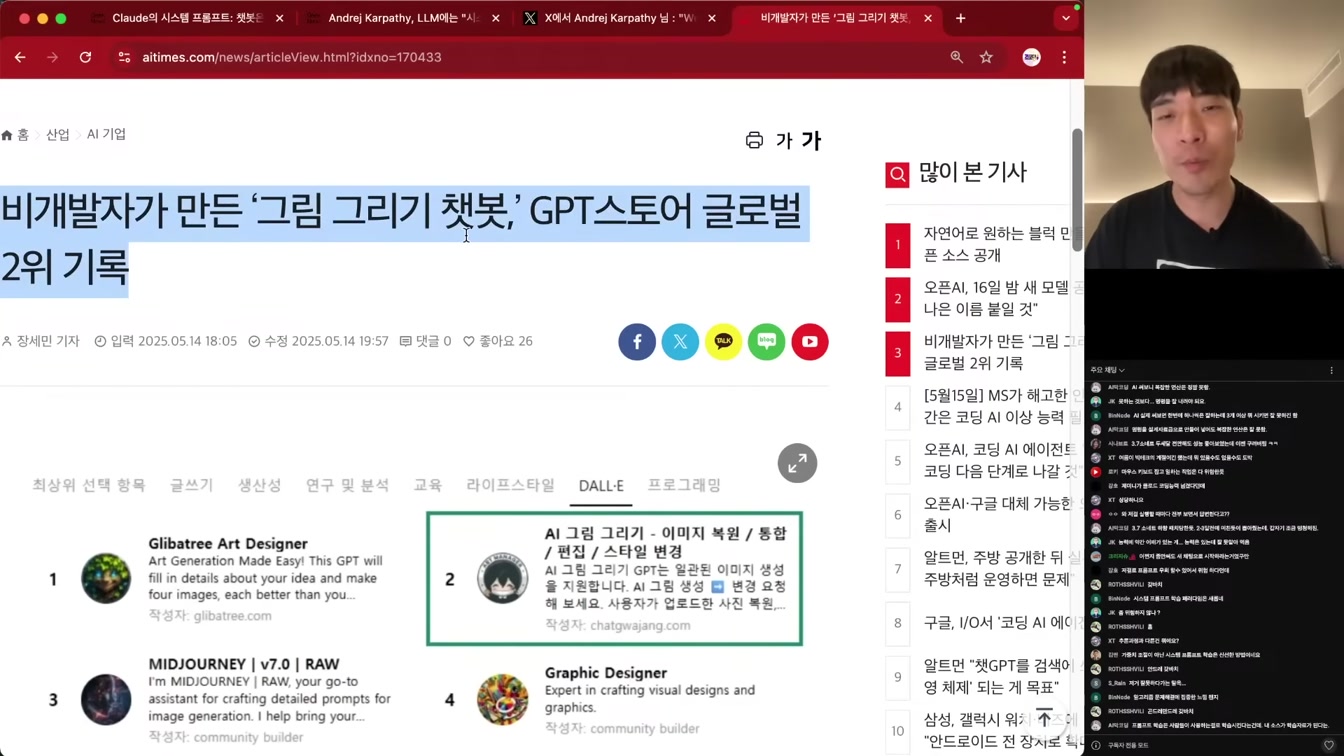Image resolution: width=1344 pixels, height=756 pixels.
Task: Close the X에서 Andrej Karpathy 님 tab
Action: [x=711, y=18]
